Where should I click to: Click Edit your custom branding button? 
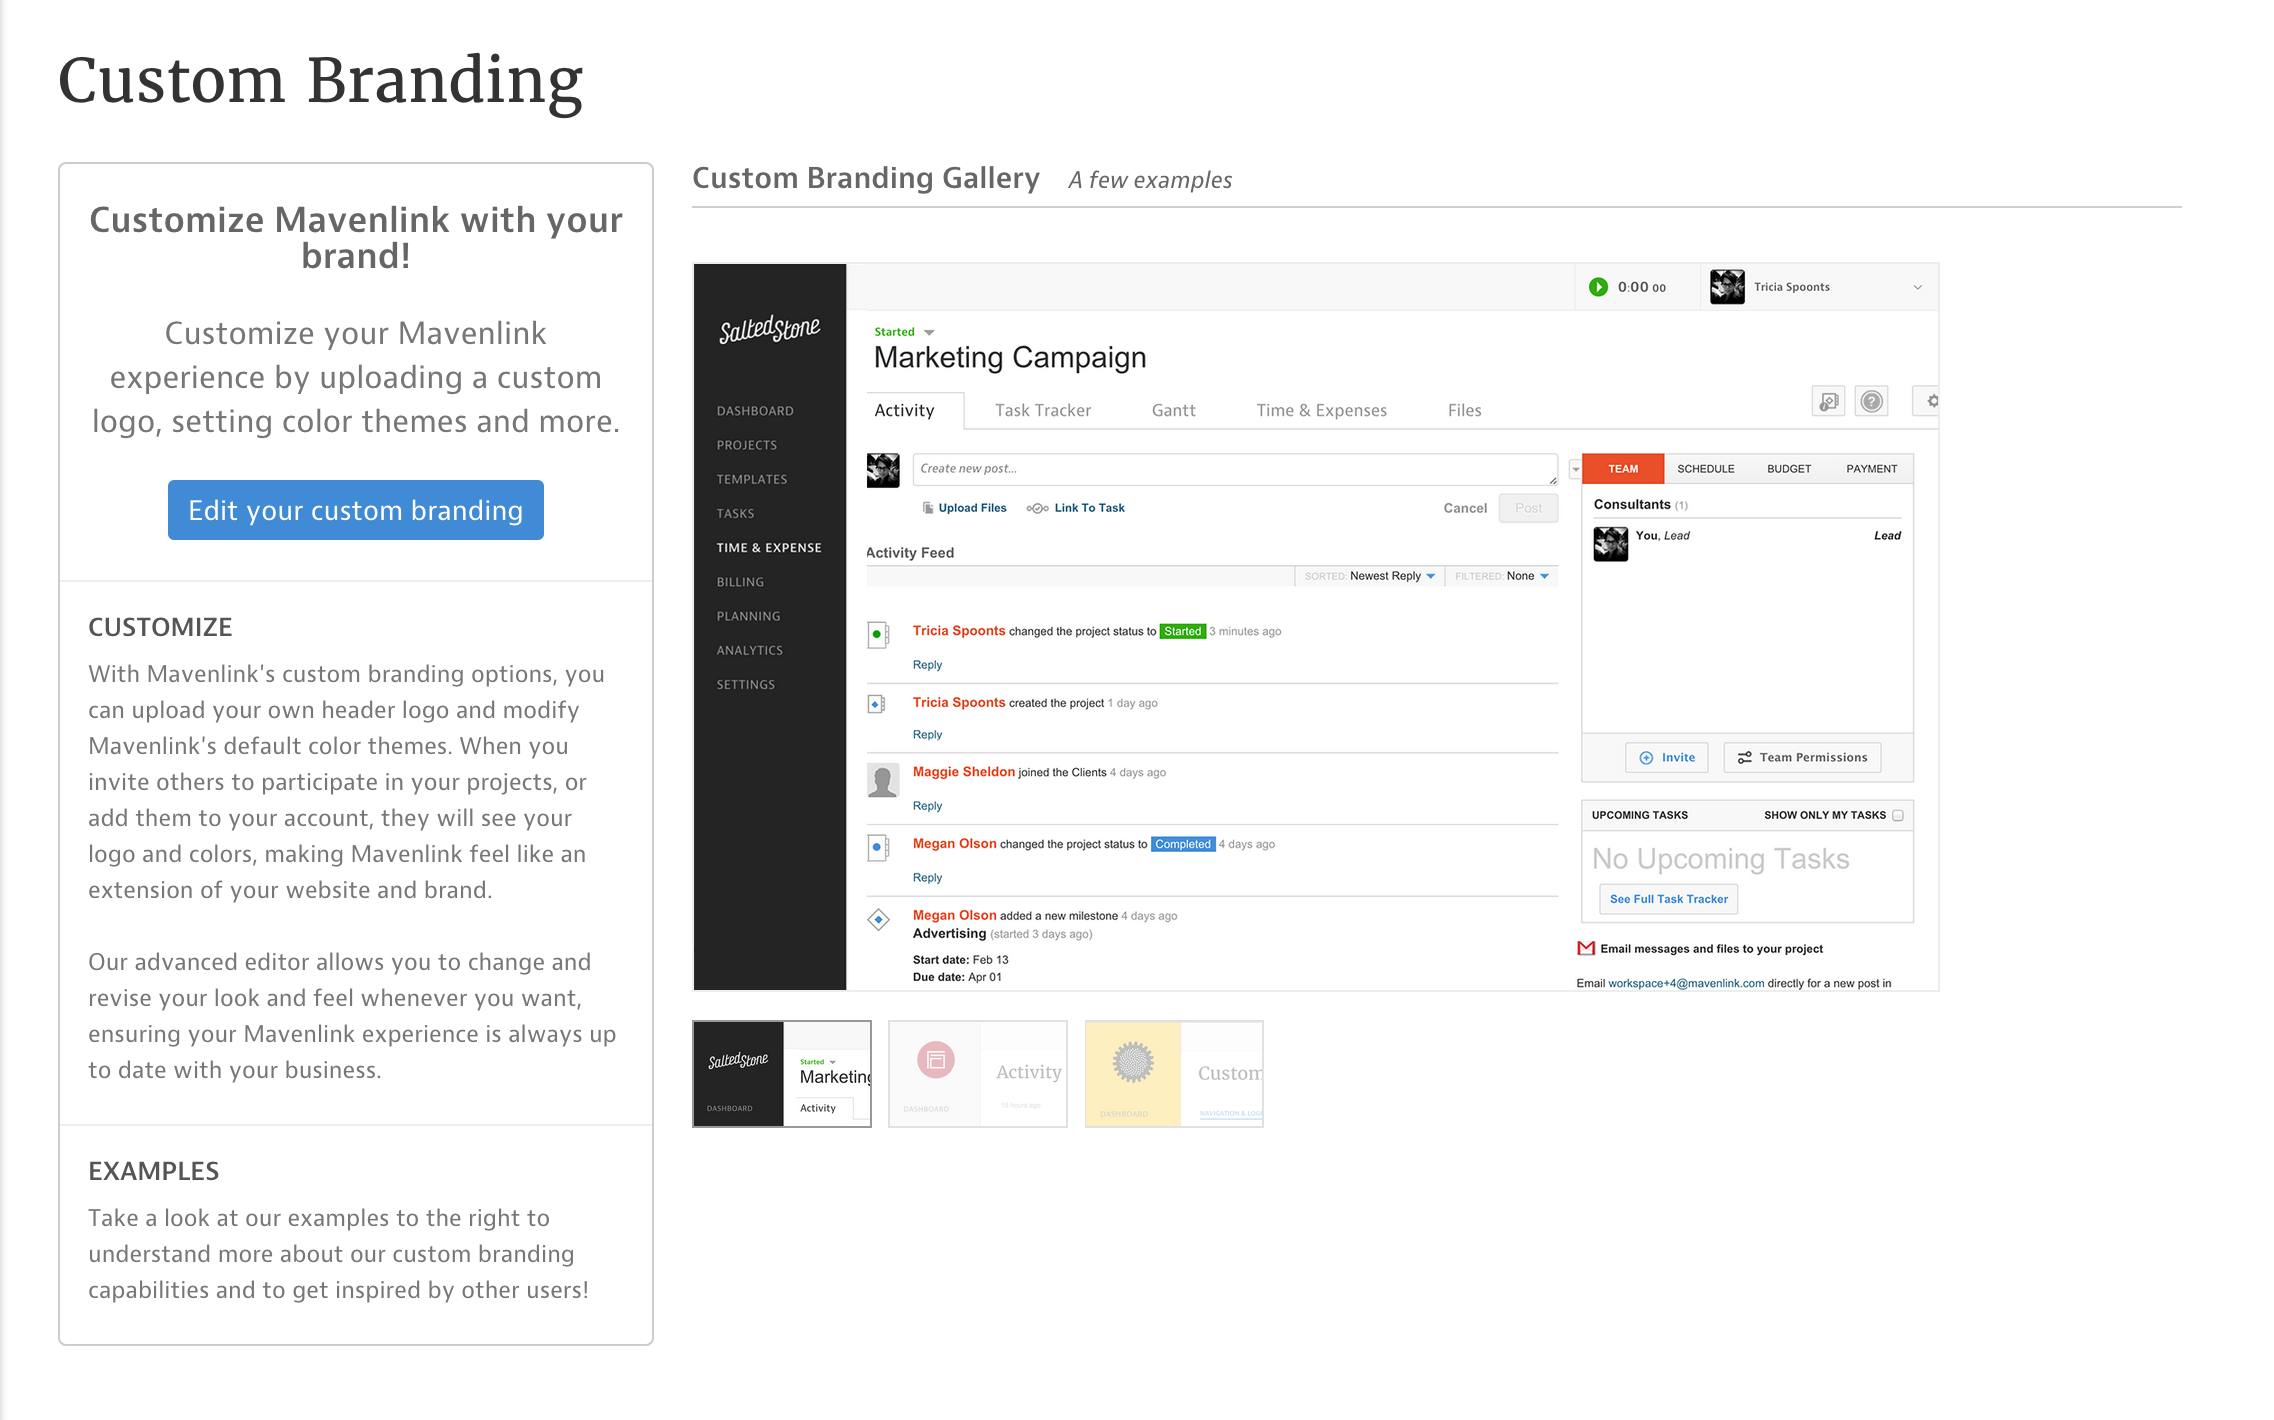pos(355,510)
